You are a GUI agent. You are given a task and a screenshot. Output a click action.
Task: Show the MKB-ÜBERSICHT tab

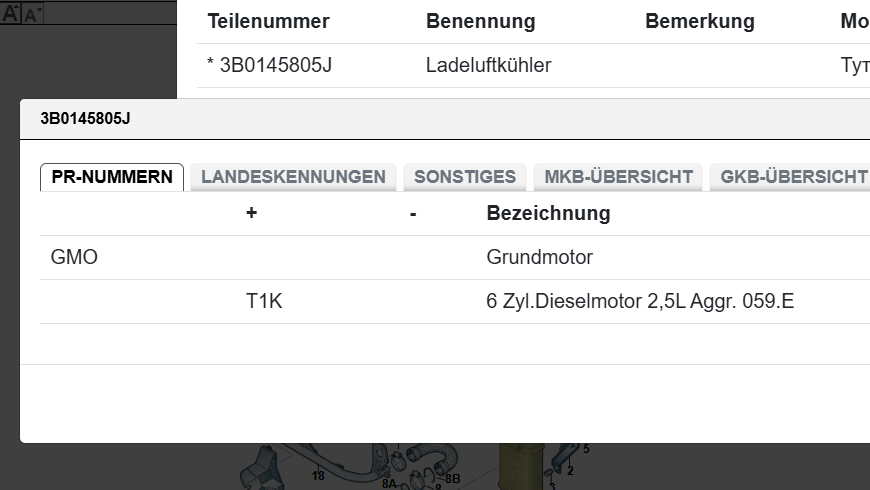click(x=618, y=177)
